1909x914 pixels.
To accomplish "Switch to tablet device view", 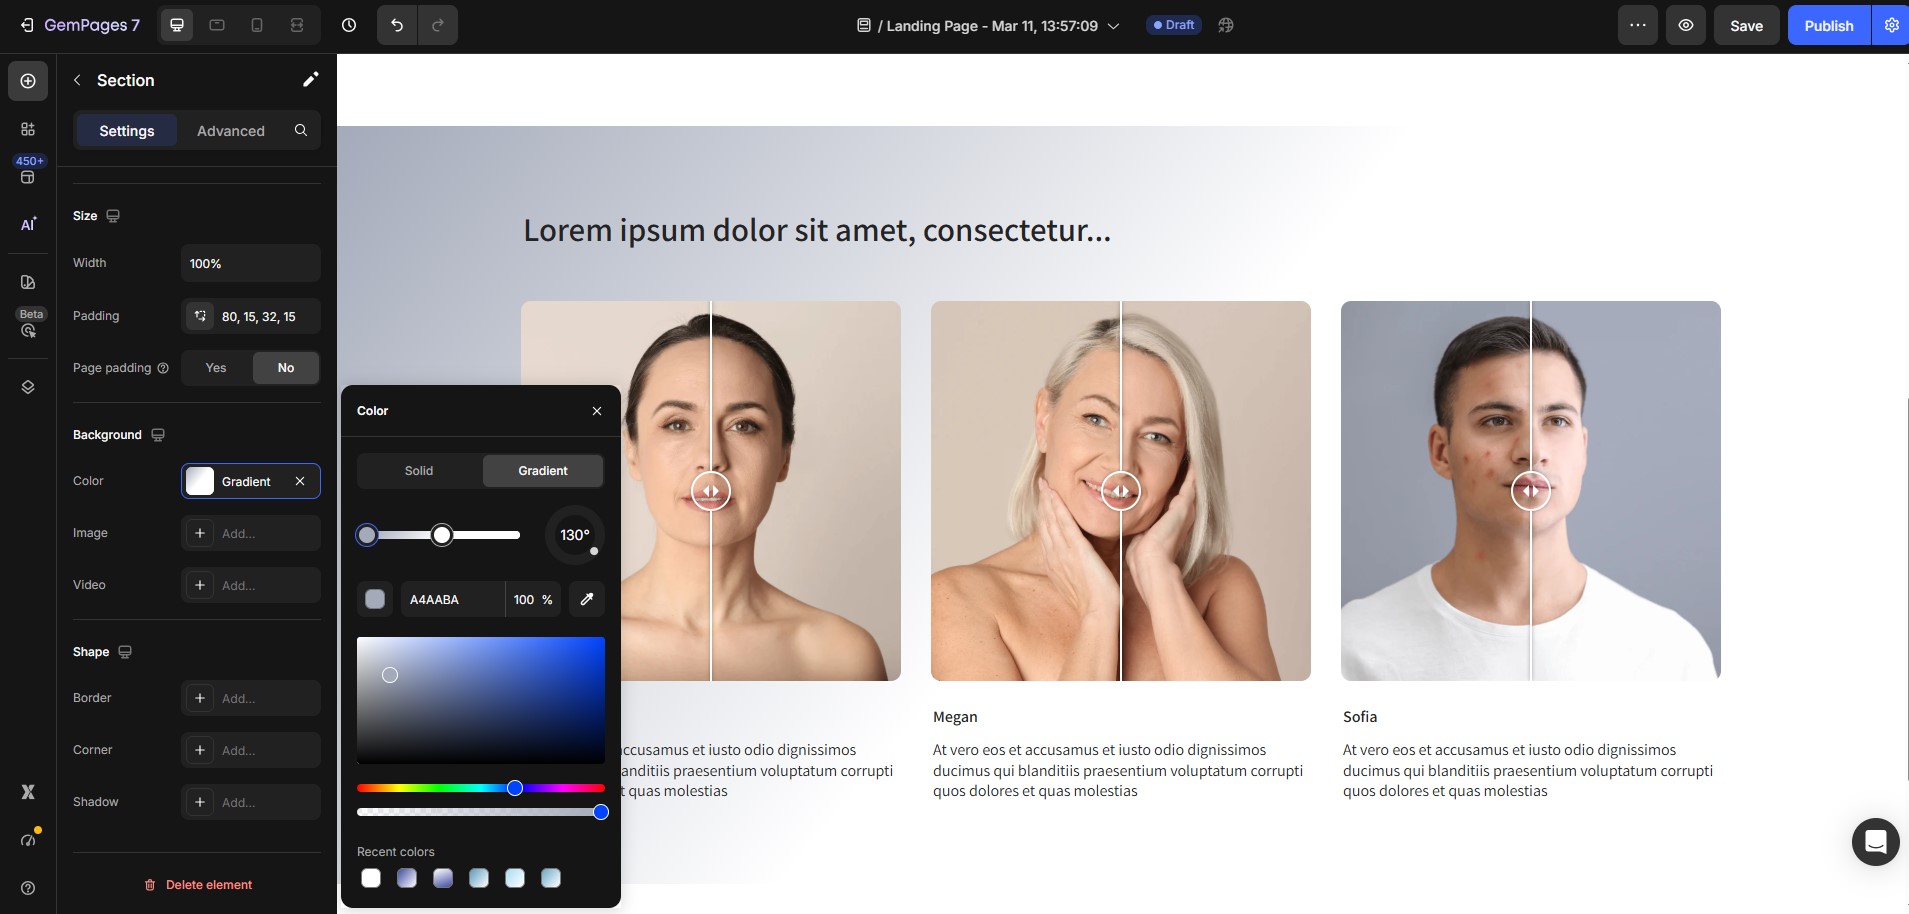I will tap(217, 25).
